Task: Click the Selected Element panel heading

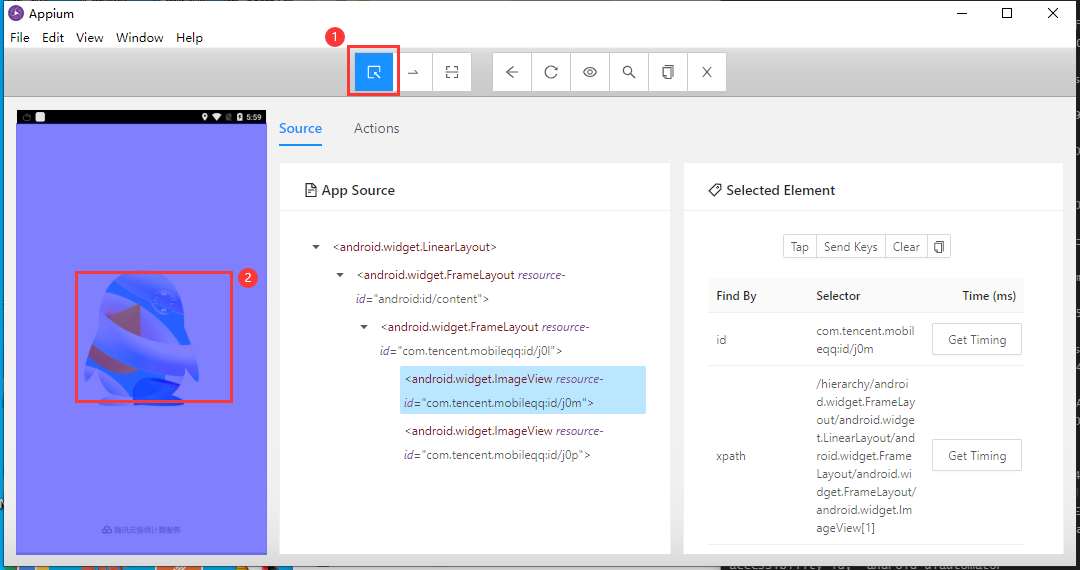Action: click(x=772, y=191)
